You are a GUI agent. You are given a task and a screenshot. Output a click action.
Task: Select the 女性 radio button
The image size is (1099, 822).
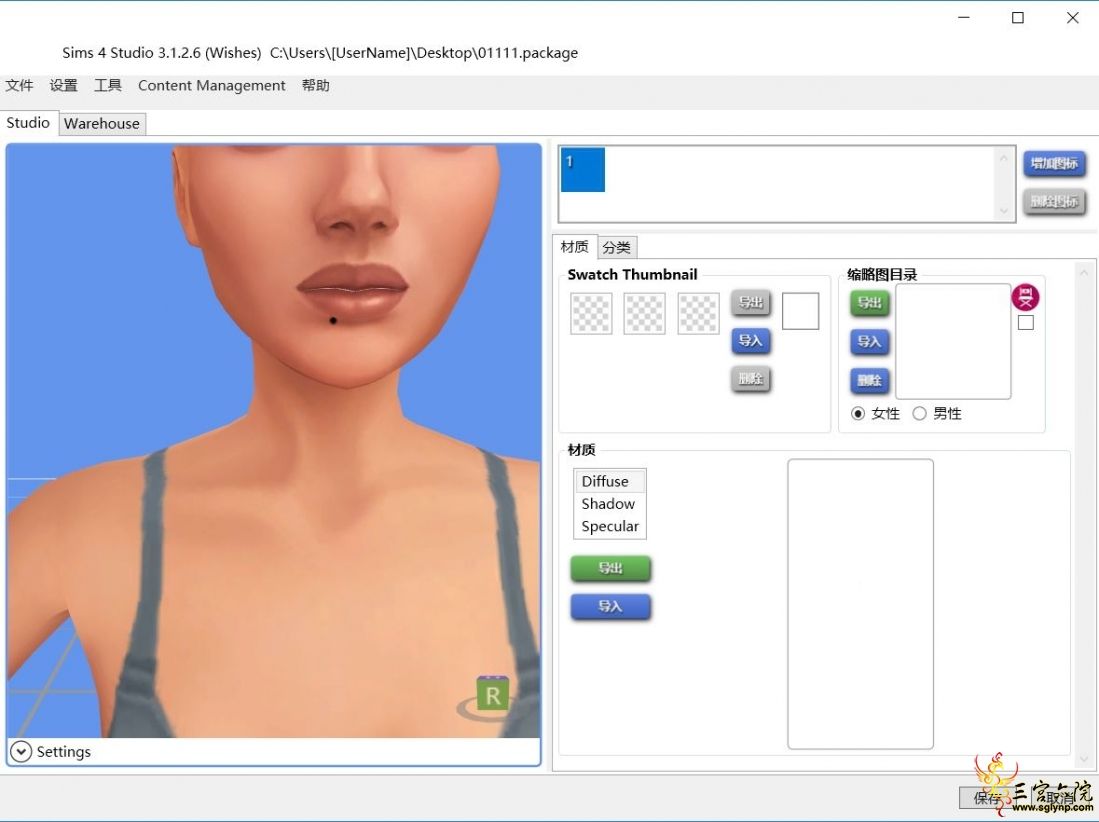(857, 413)
